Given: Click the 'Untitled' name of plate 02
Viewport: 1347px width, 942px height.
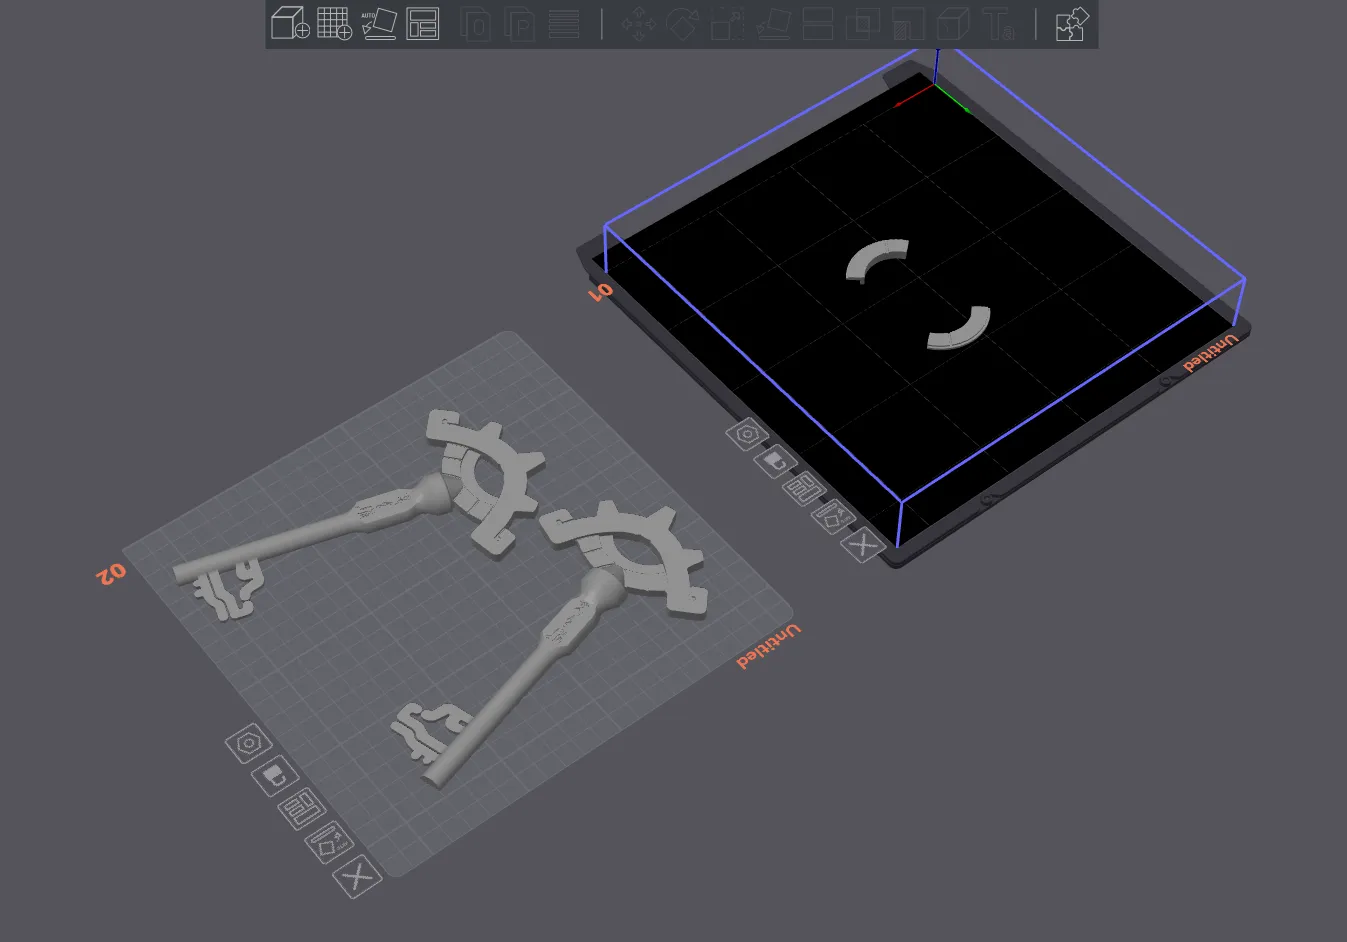Looking at the screenshot, I should click(x=769, y=646).
